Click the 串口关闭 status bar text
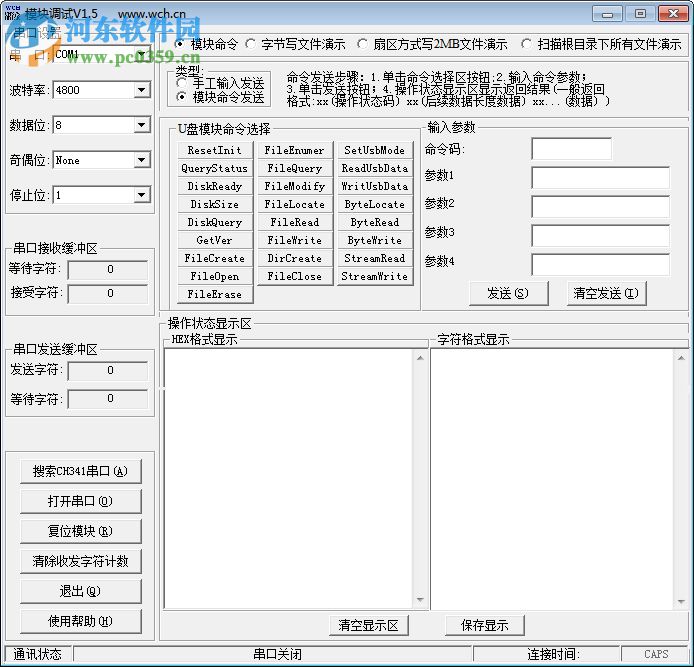Screen dimensions: 694x667 278,654
